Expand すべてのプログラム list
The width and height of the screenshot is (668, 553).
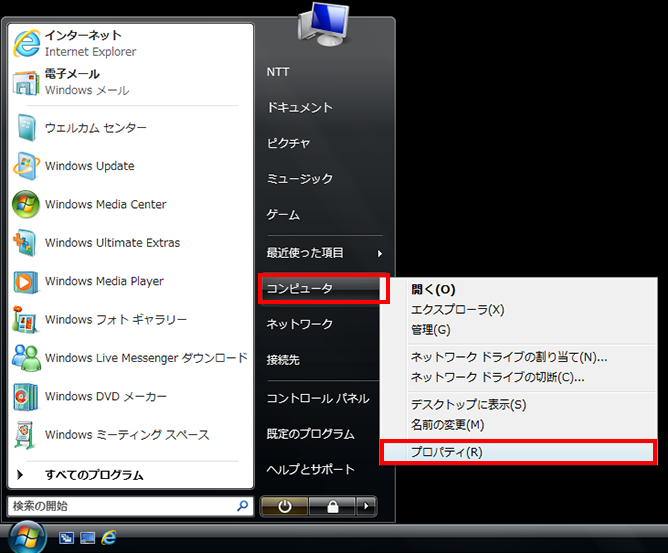[x=93, y=475]
